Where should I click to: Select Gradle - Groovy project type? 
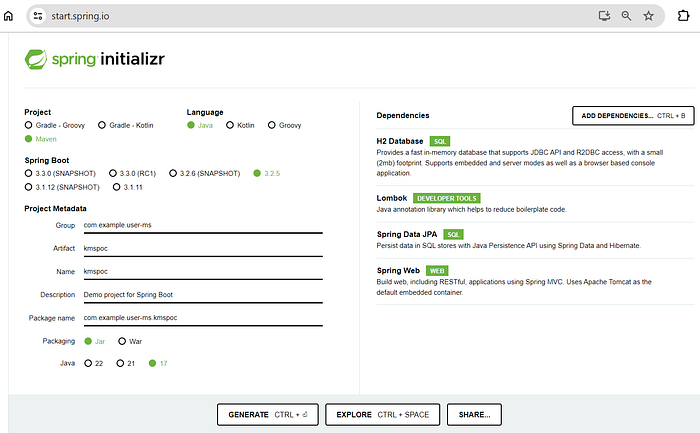click(x=55, y=125)
